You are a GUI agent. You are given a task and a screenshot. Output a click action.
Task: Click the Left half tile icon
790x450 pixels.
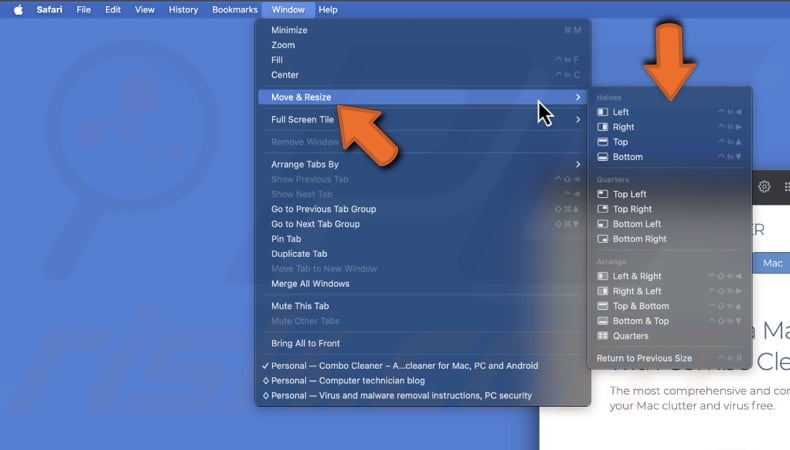[x=603, y=112]
